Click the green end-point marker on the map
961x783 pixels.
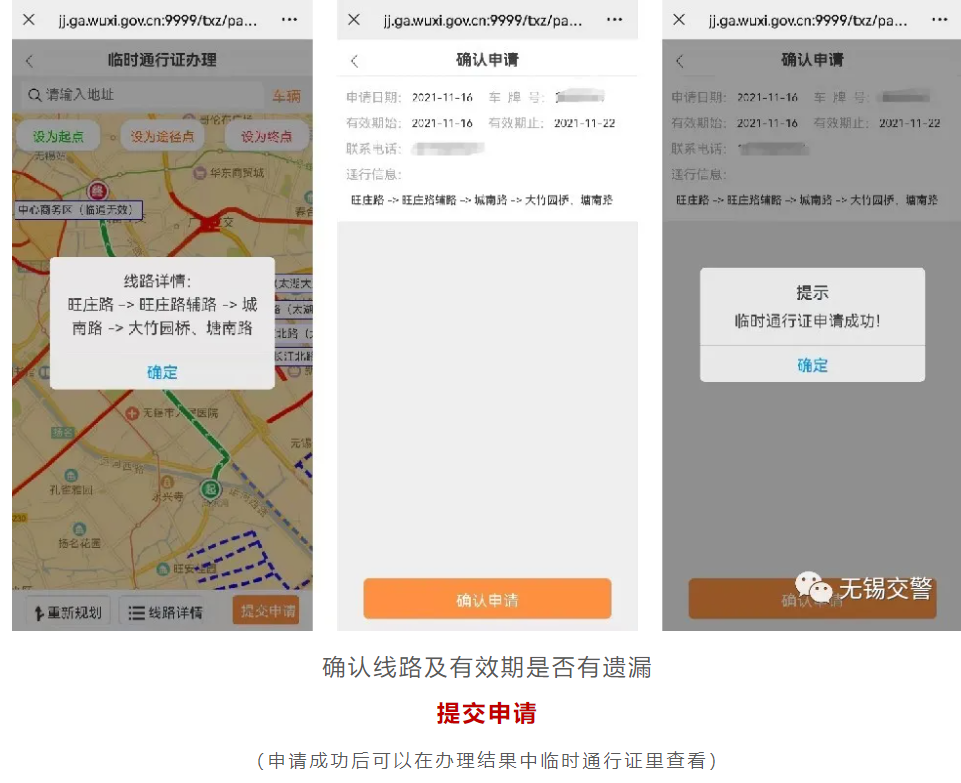tap(209, 488)
